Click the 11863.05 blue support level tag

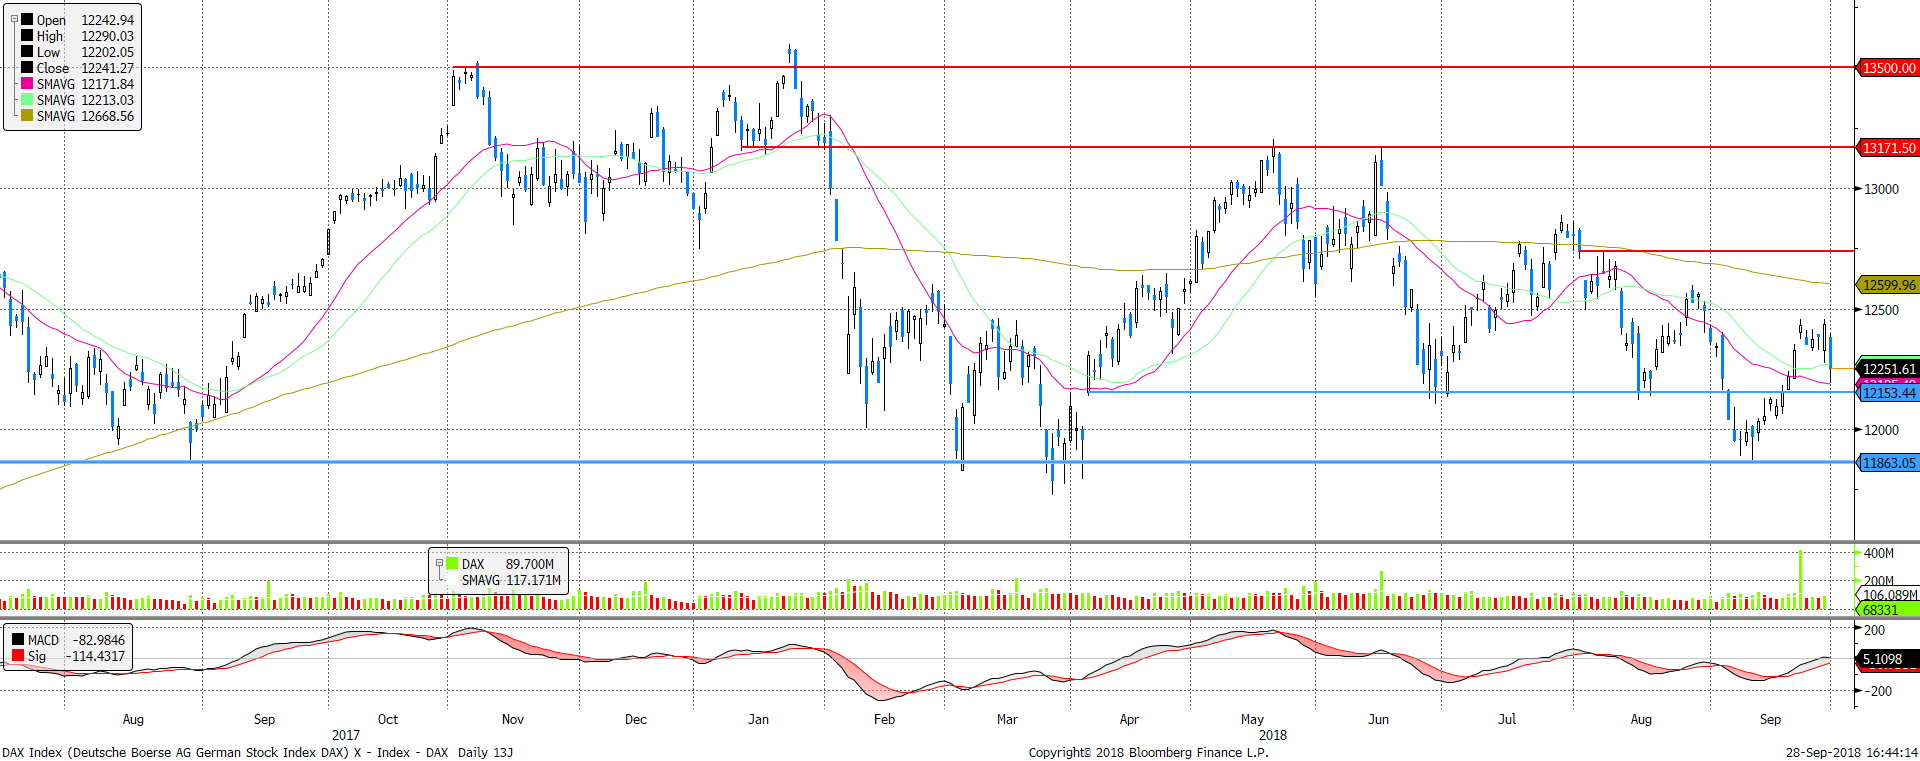1888,463
